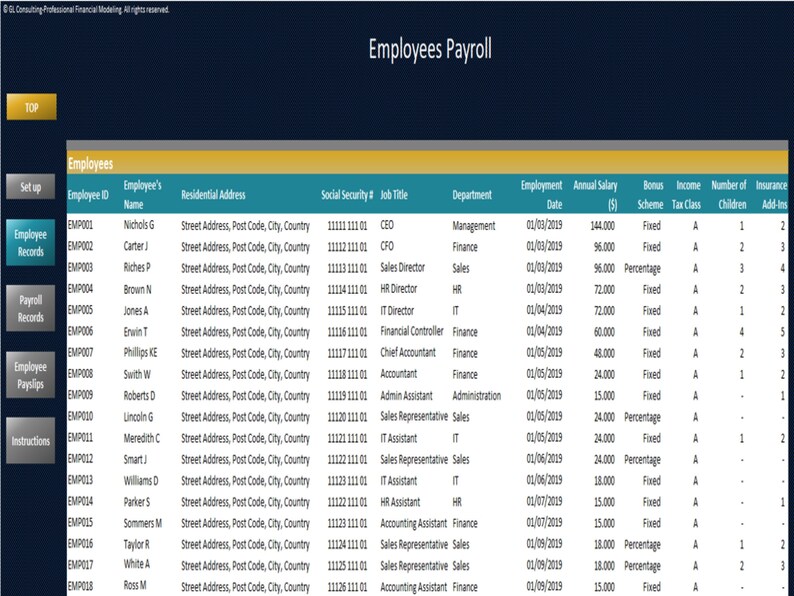Select job title cell CEO

point(387,225)
